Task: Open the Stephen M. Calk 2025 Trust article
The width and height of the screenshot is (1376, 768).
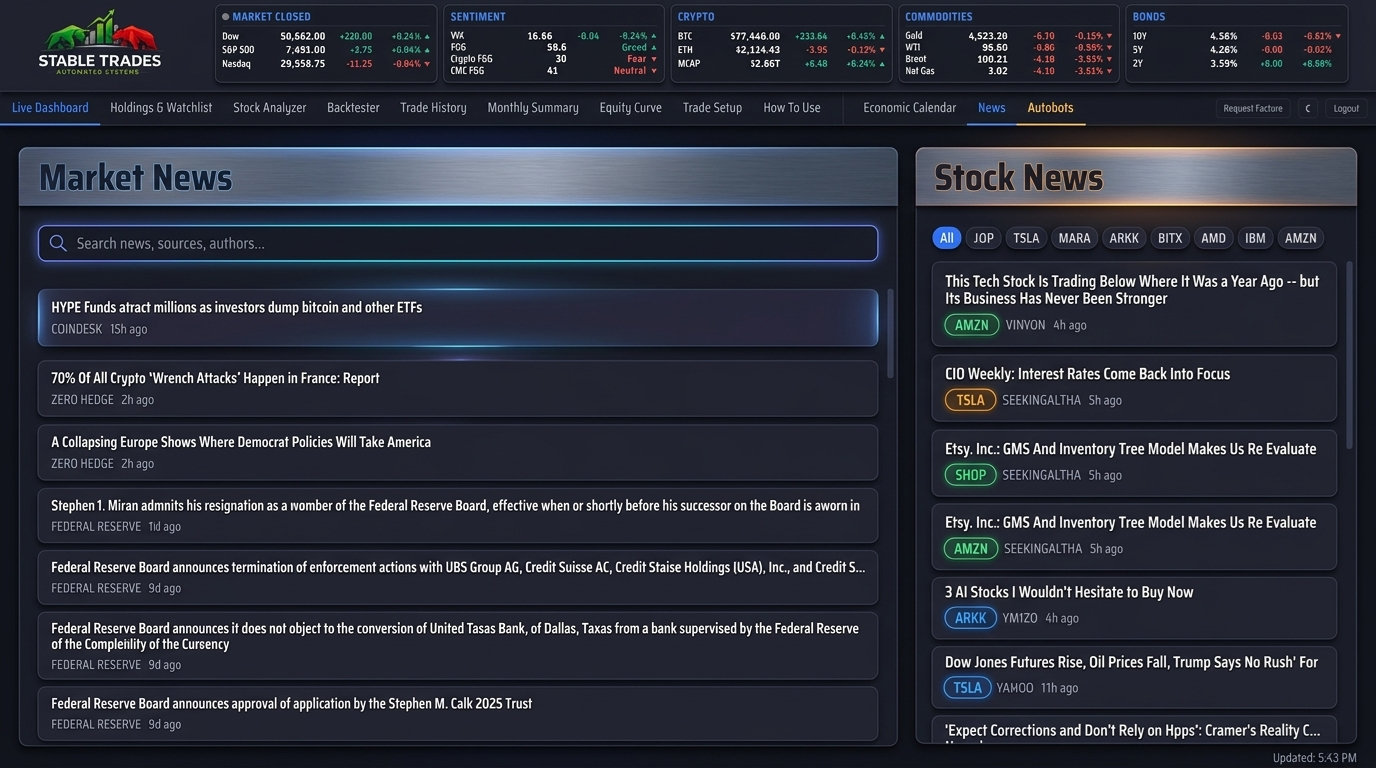Action: pyautogui.click(x=458, y=713)
